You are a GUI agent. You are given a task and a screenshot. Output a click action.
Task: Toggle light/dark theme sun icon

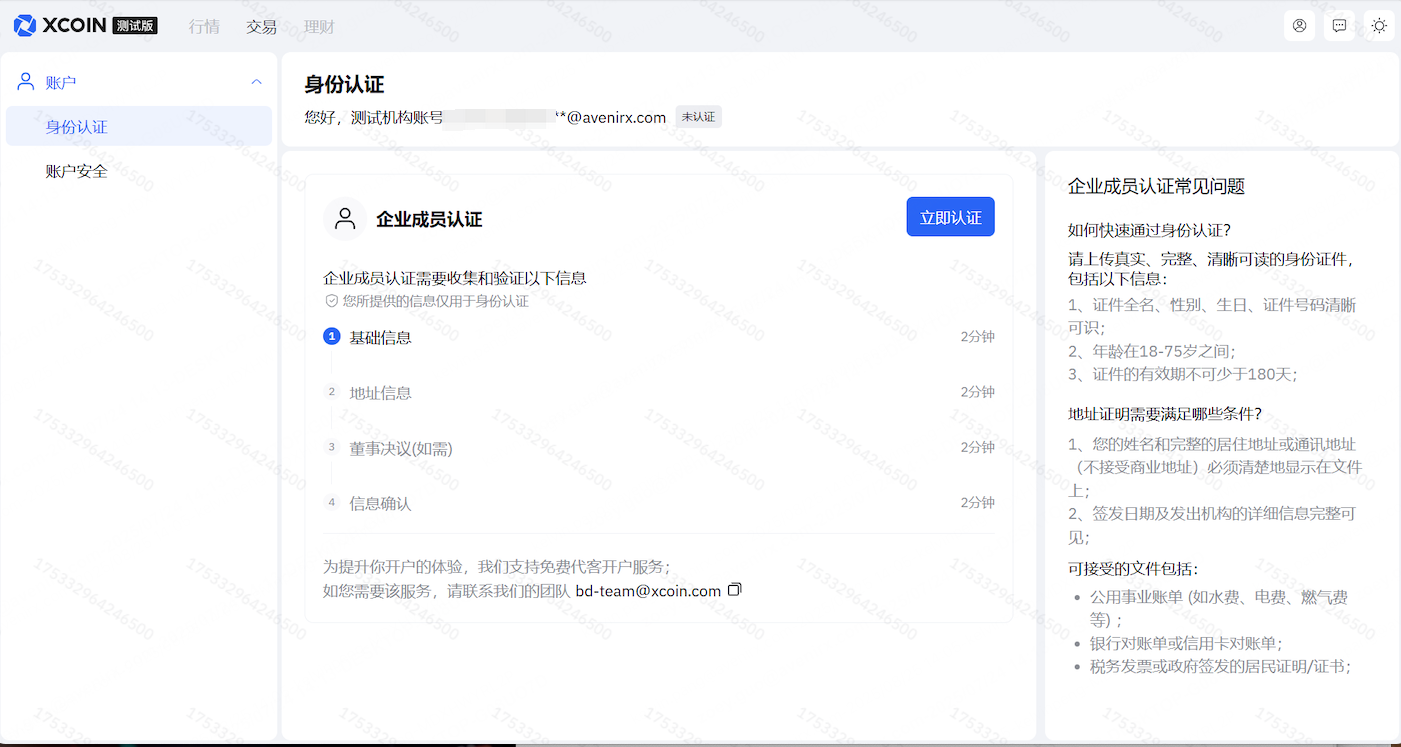click(1379, 26)
